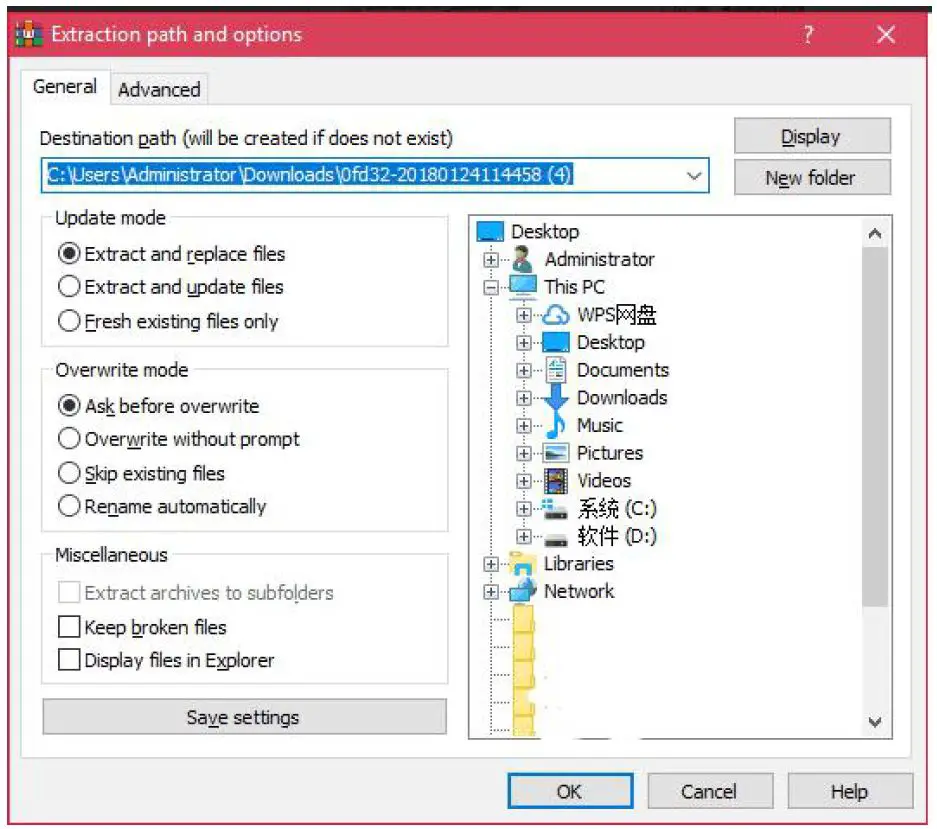
Task: Enable Keep broken files checkbox
Action: pos(69,627)
